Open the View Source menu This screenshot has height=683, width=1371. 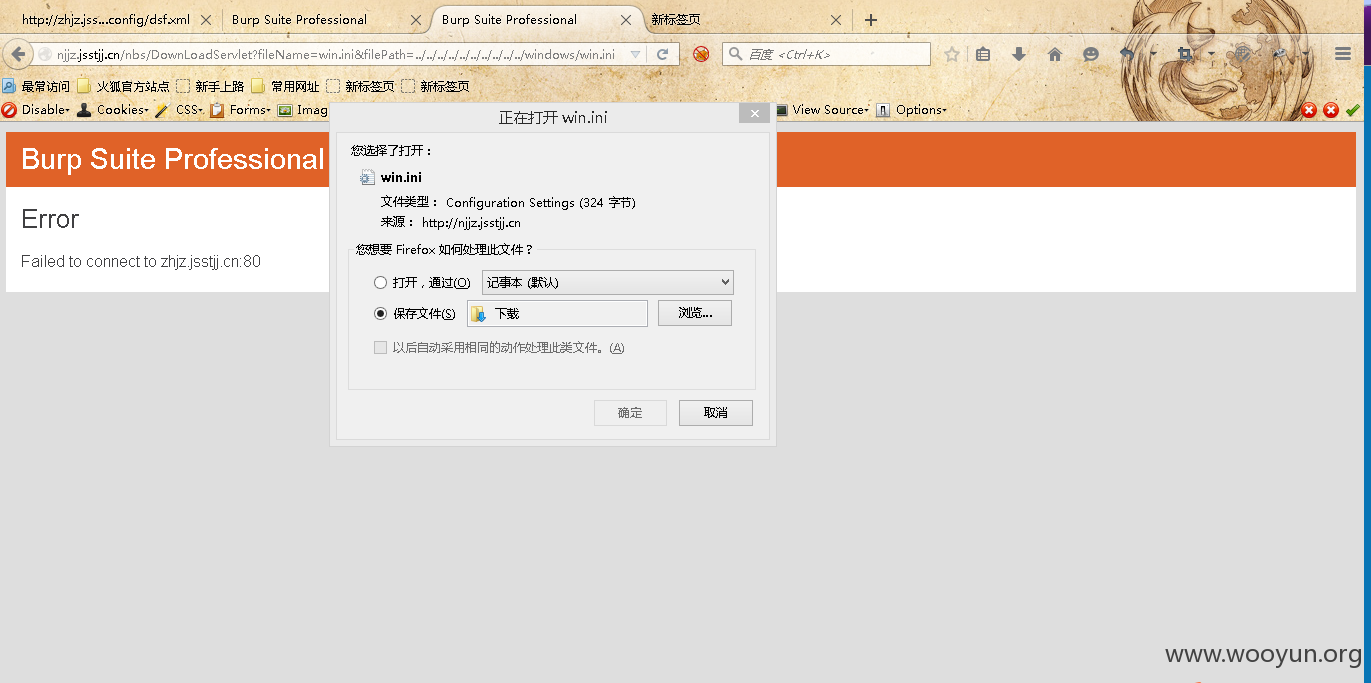pyautogui.click(x=821, y=110)
